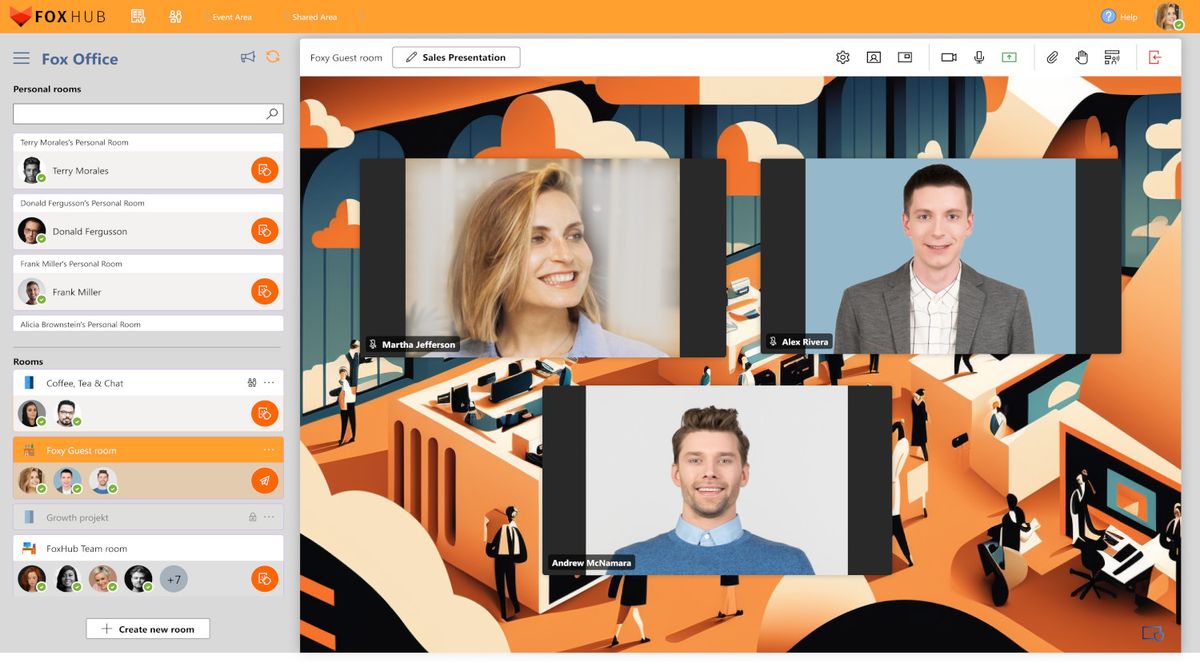Leave the room via the red exit icon
The height and width of the screenshot is (666, 1200).
point(1157,57)
